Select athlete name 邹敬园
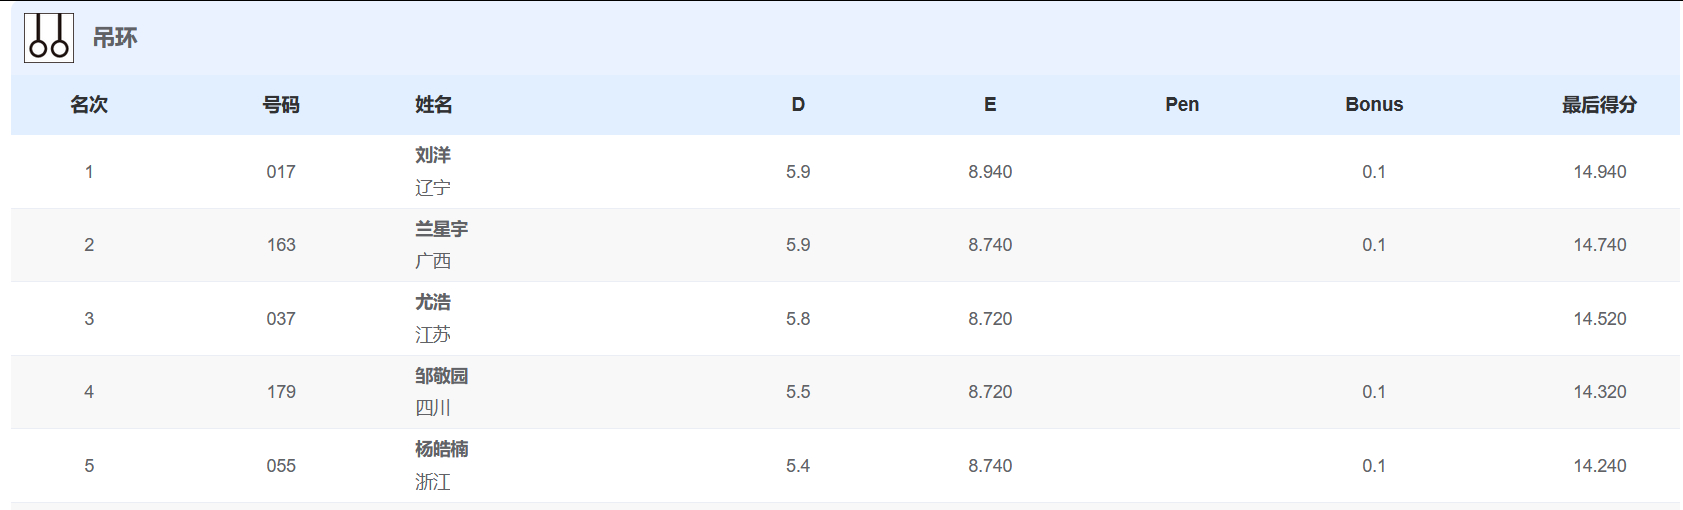This screenshot has width=1683, height=510. tap(441, 376)
